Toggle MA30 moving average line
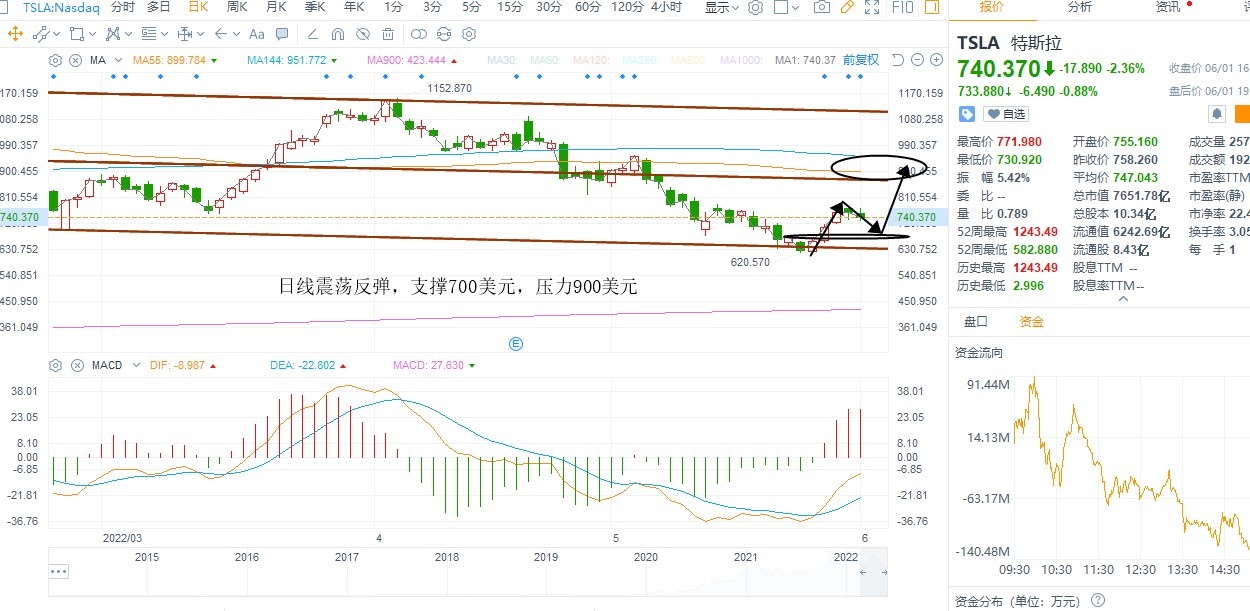 pyautogui.click(x=503, y=60)
